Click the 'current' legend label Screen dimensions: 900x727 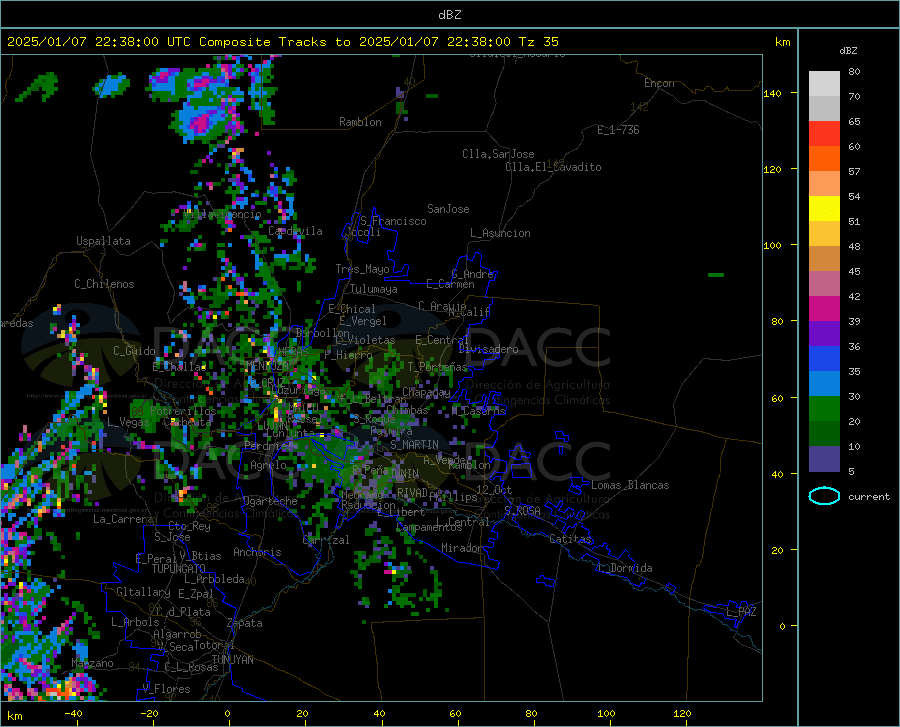[x=869, y=497]
